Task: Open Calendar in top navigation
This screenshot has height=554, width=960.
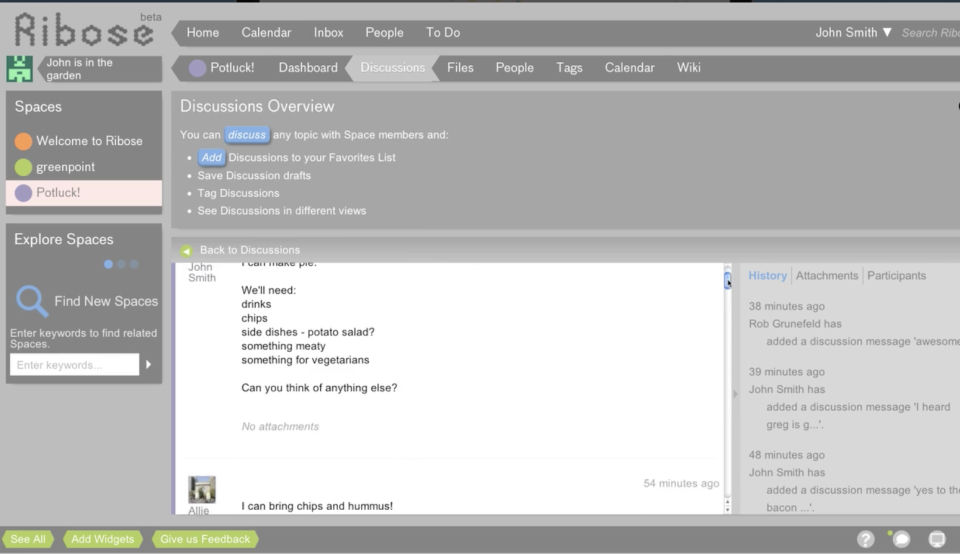Action: coord(266,32)
